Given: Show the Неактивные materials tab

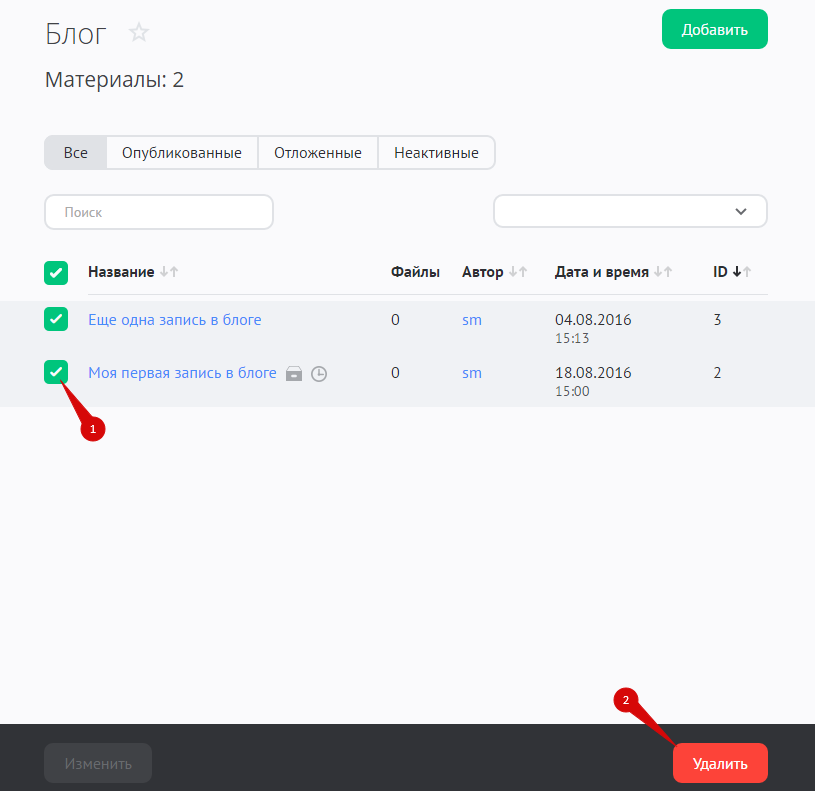Looking at the screenshot, I should click(436, 153).
